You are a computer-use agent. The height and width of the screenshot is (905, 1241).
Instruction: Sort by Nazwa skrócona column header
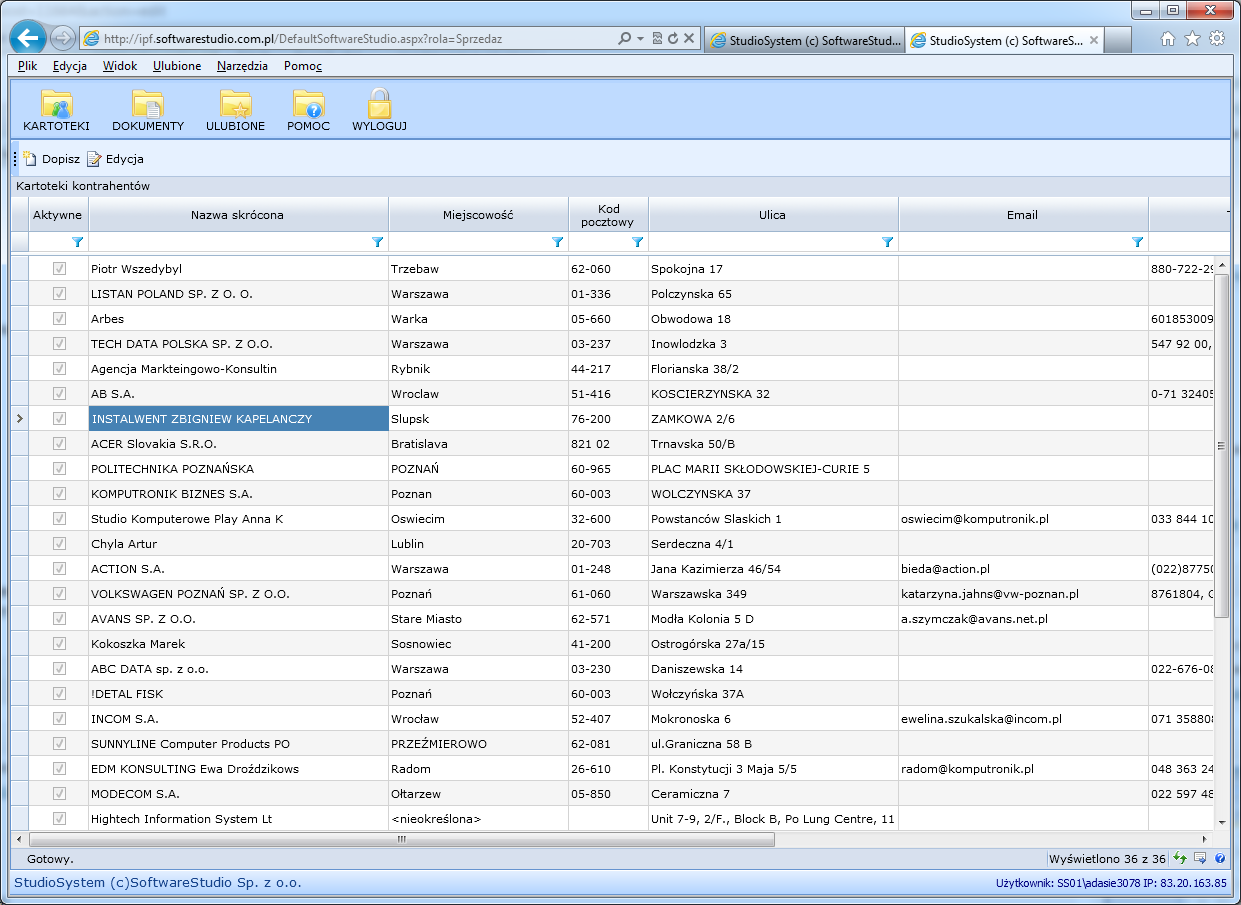[238, 215]
